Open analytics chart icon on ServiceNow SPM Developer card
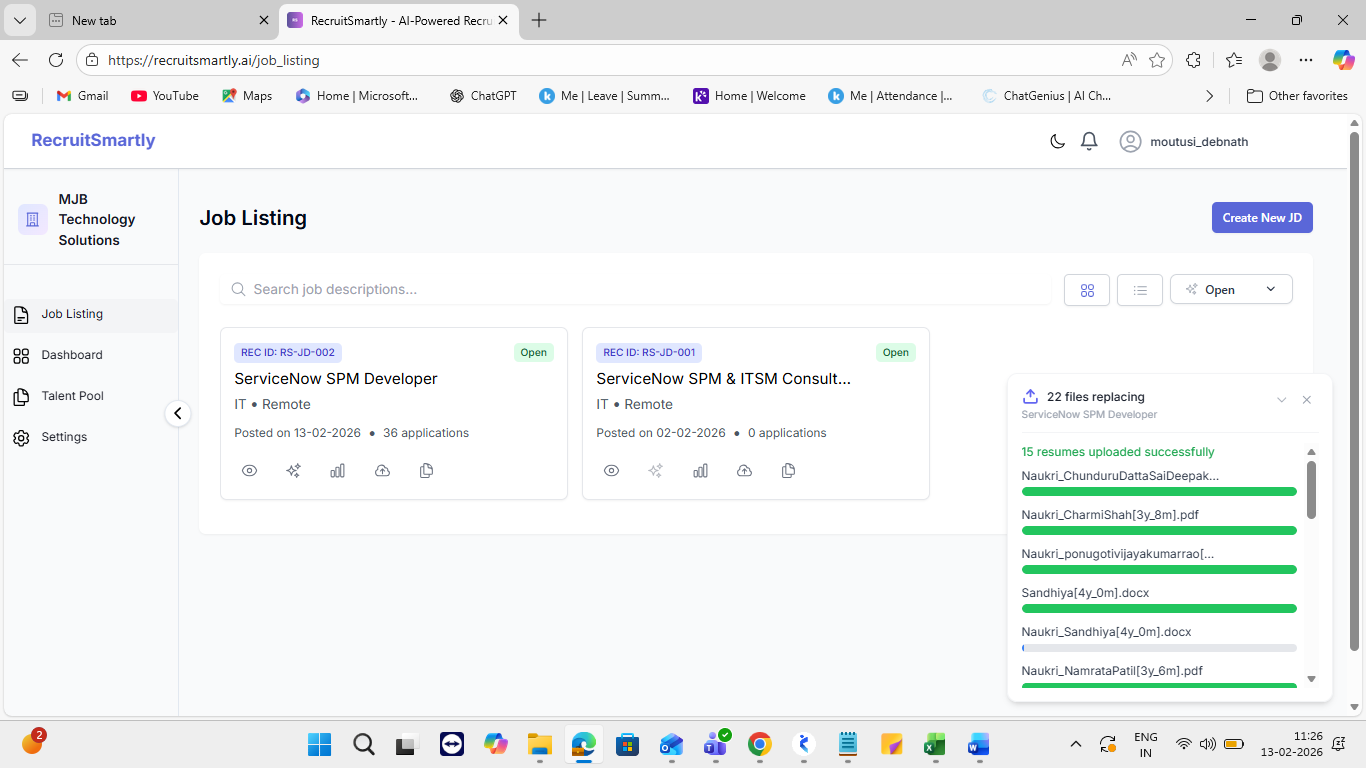Screen dimensions: 1366x768 click(x=337, y=471)
